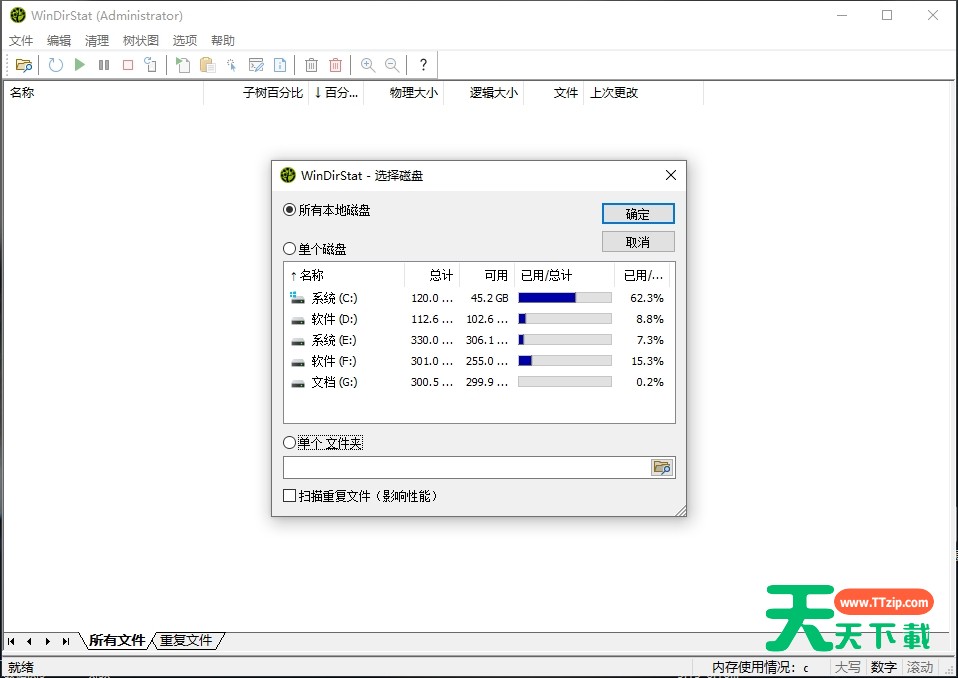
Task: Click the open item file icon
Action: 183,65
